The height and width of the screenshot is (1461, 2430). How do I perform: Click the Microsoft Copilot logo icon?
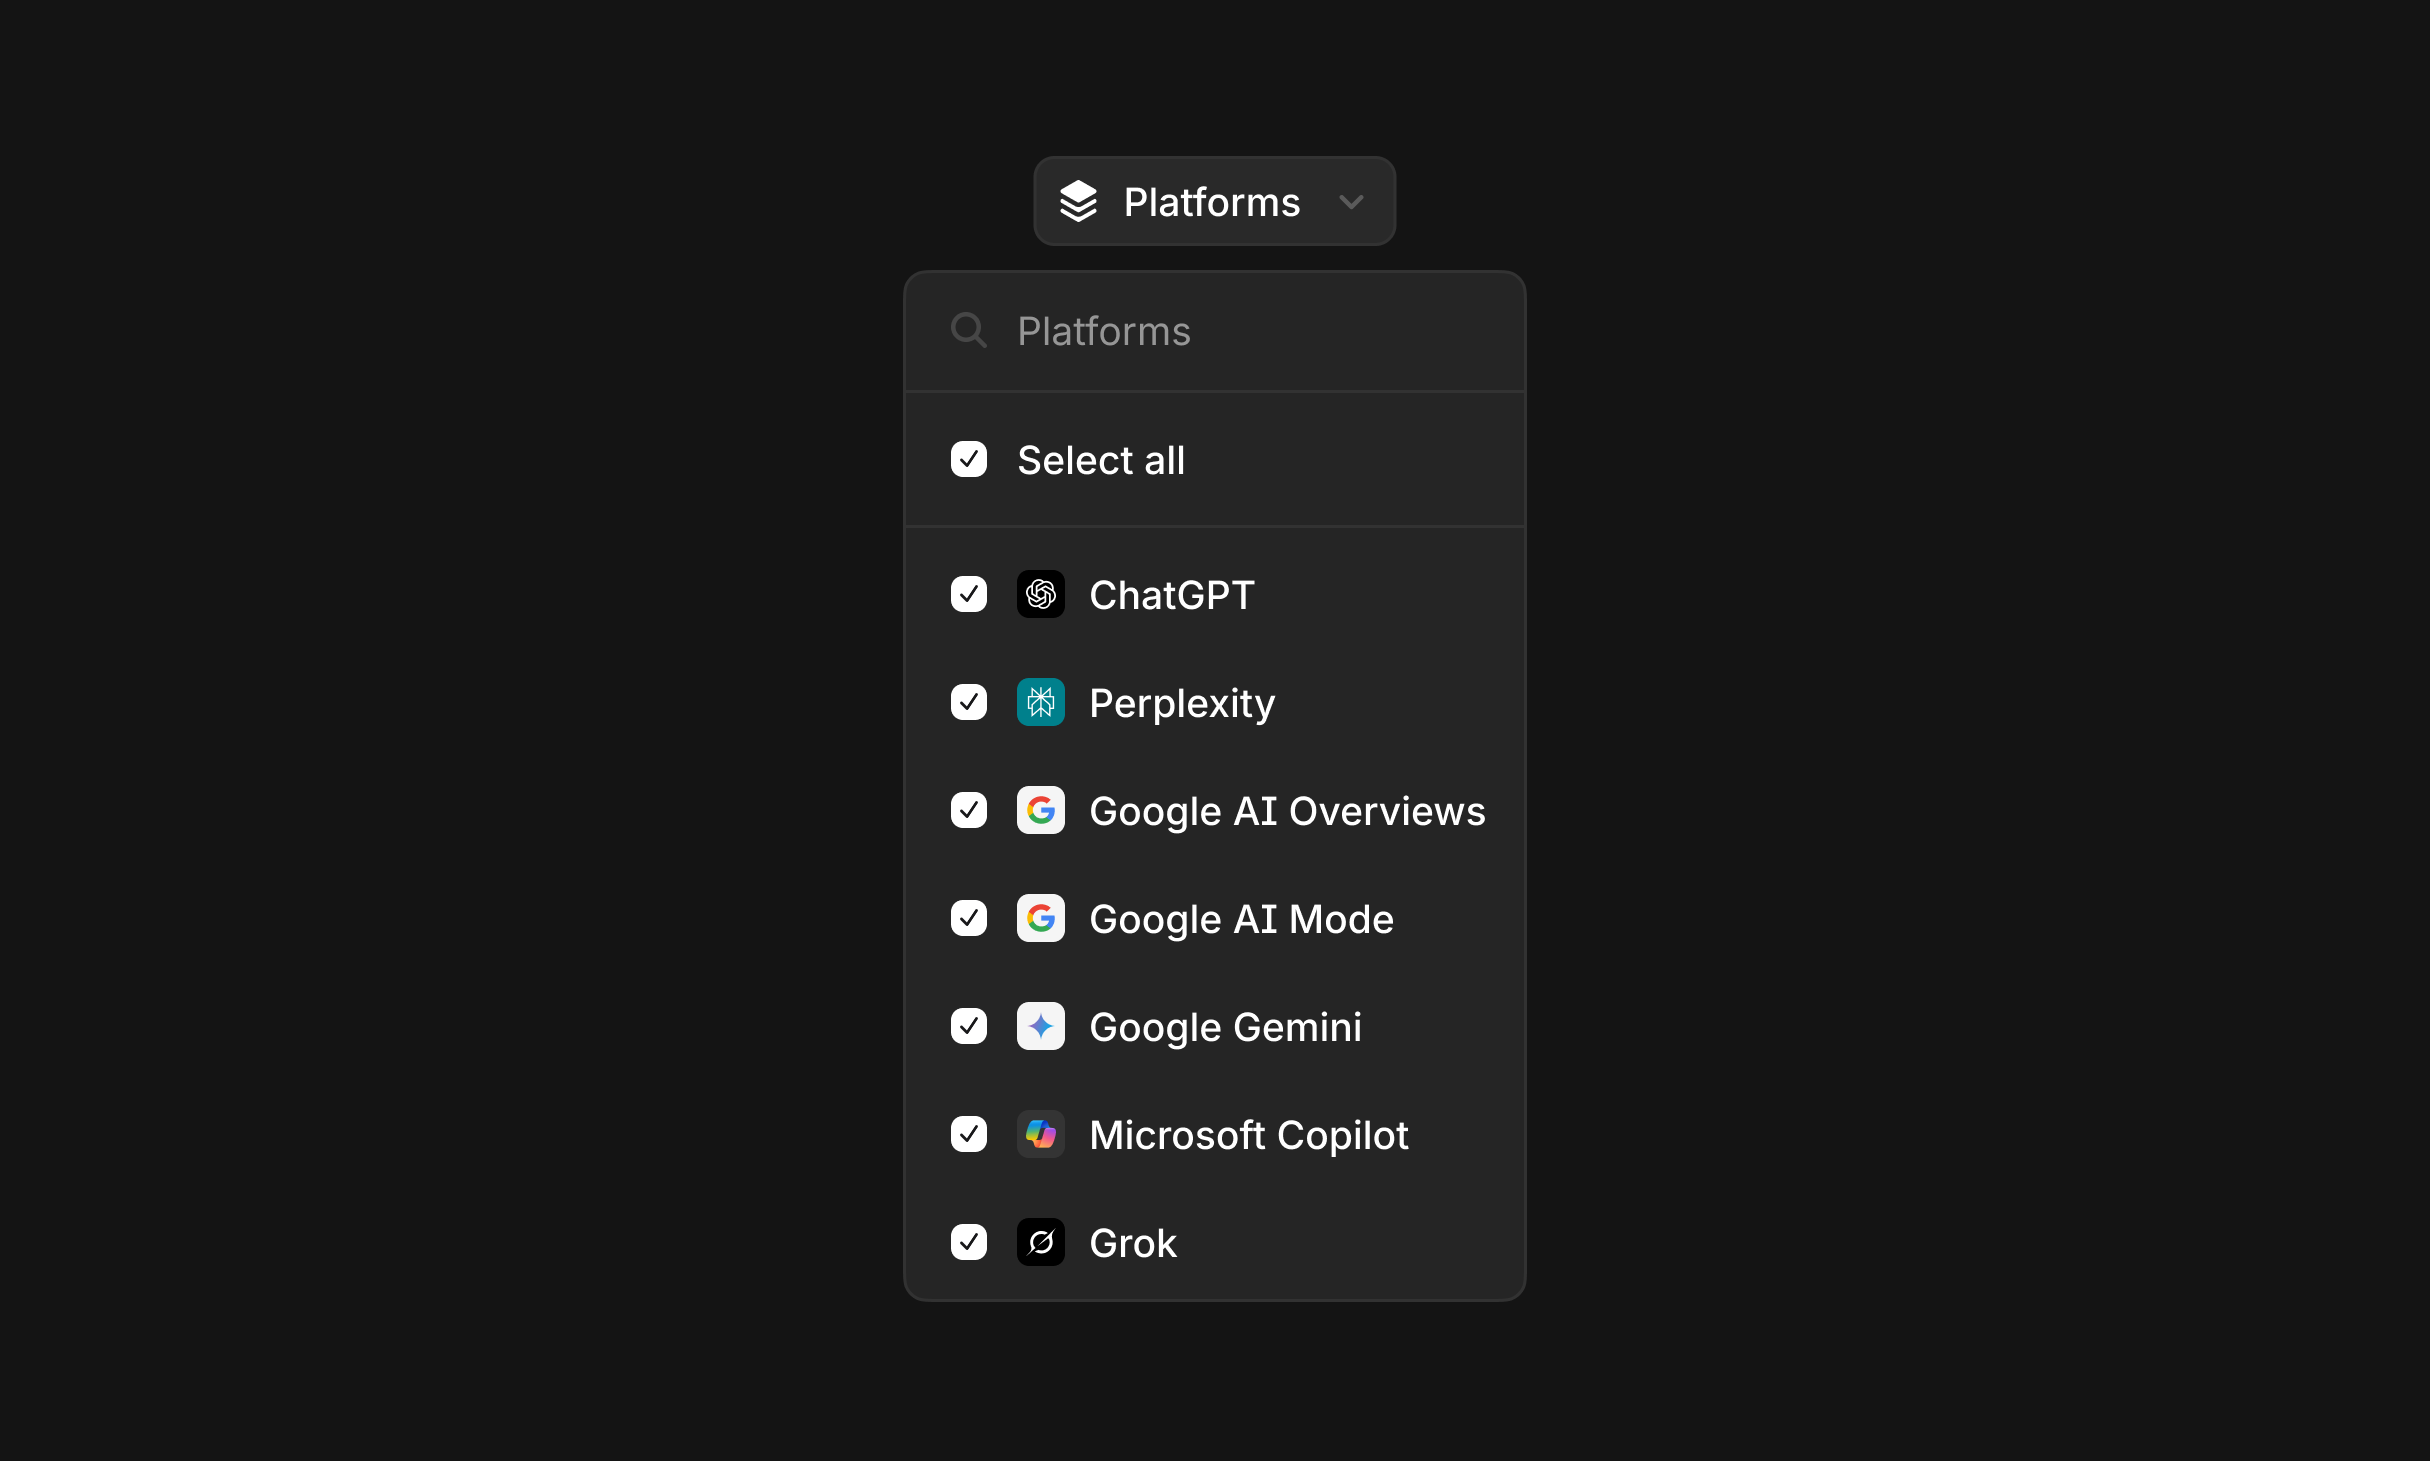point(1040,1135)
